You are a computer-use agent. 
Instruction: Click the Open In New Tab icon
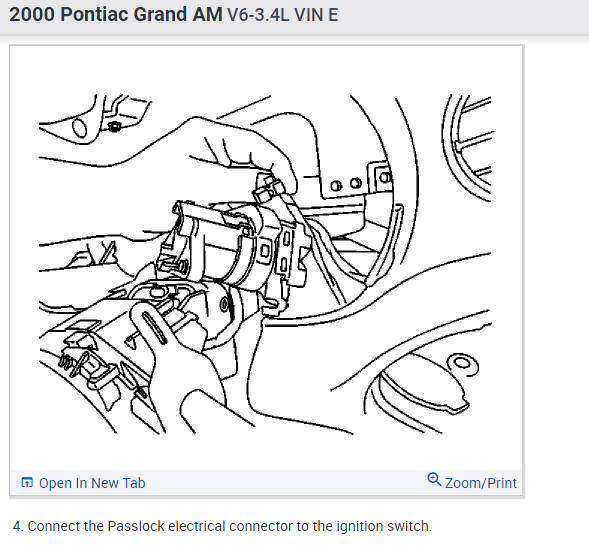(x=27, y=482)
